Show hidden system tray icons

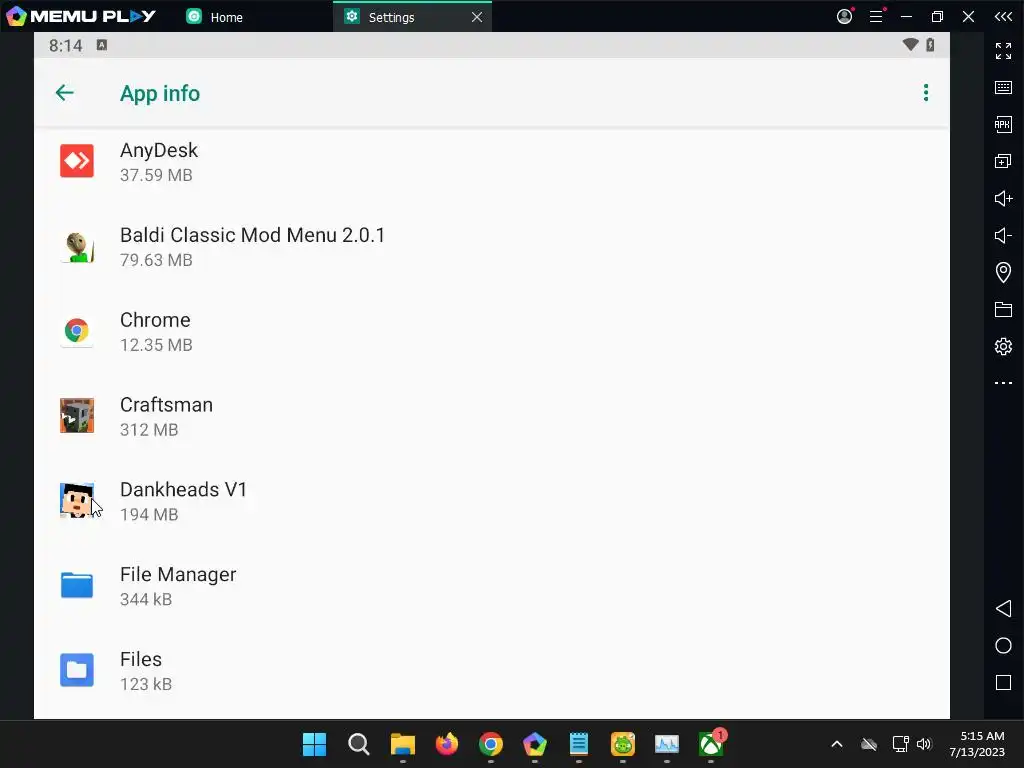coord(837,744)
